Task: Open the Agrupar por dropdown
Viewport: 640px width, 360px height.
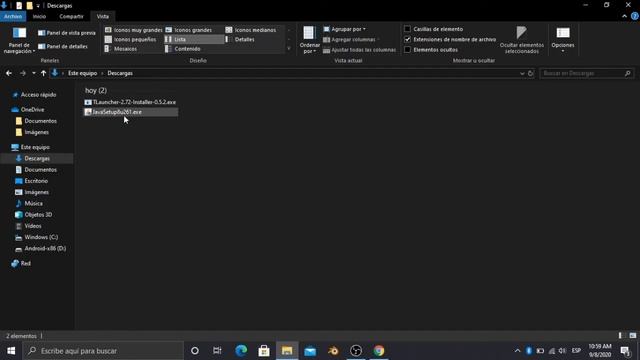Action: [x=344, y=29]
